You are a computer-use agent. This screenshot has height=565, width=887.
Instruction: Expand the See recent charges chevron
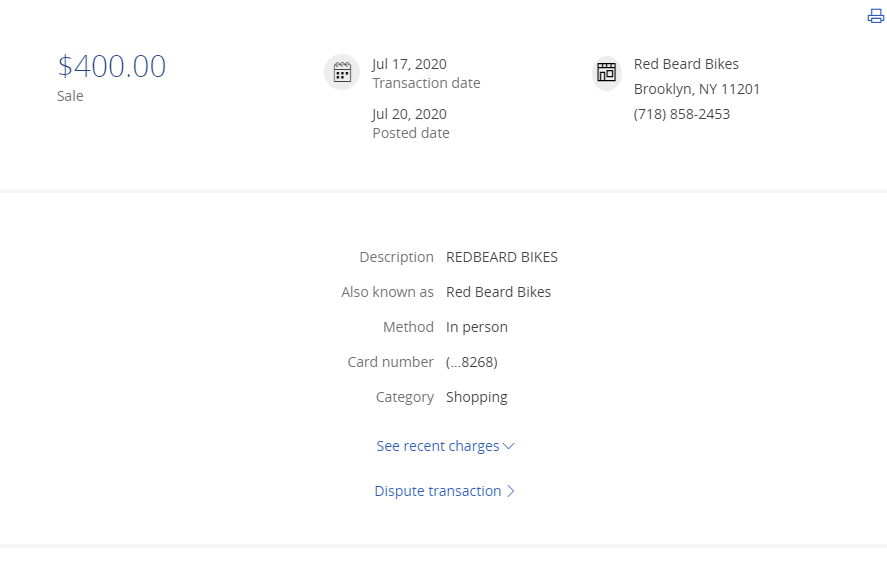(509, 446)
